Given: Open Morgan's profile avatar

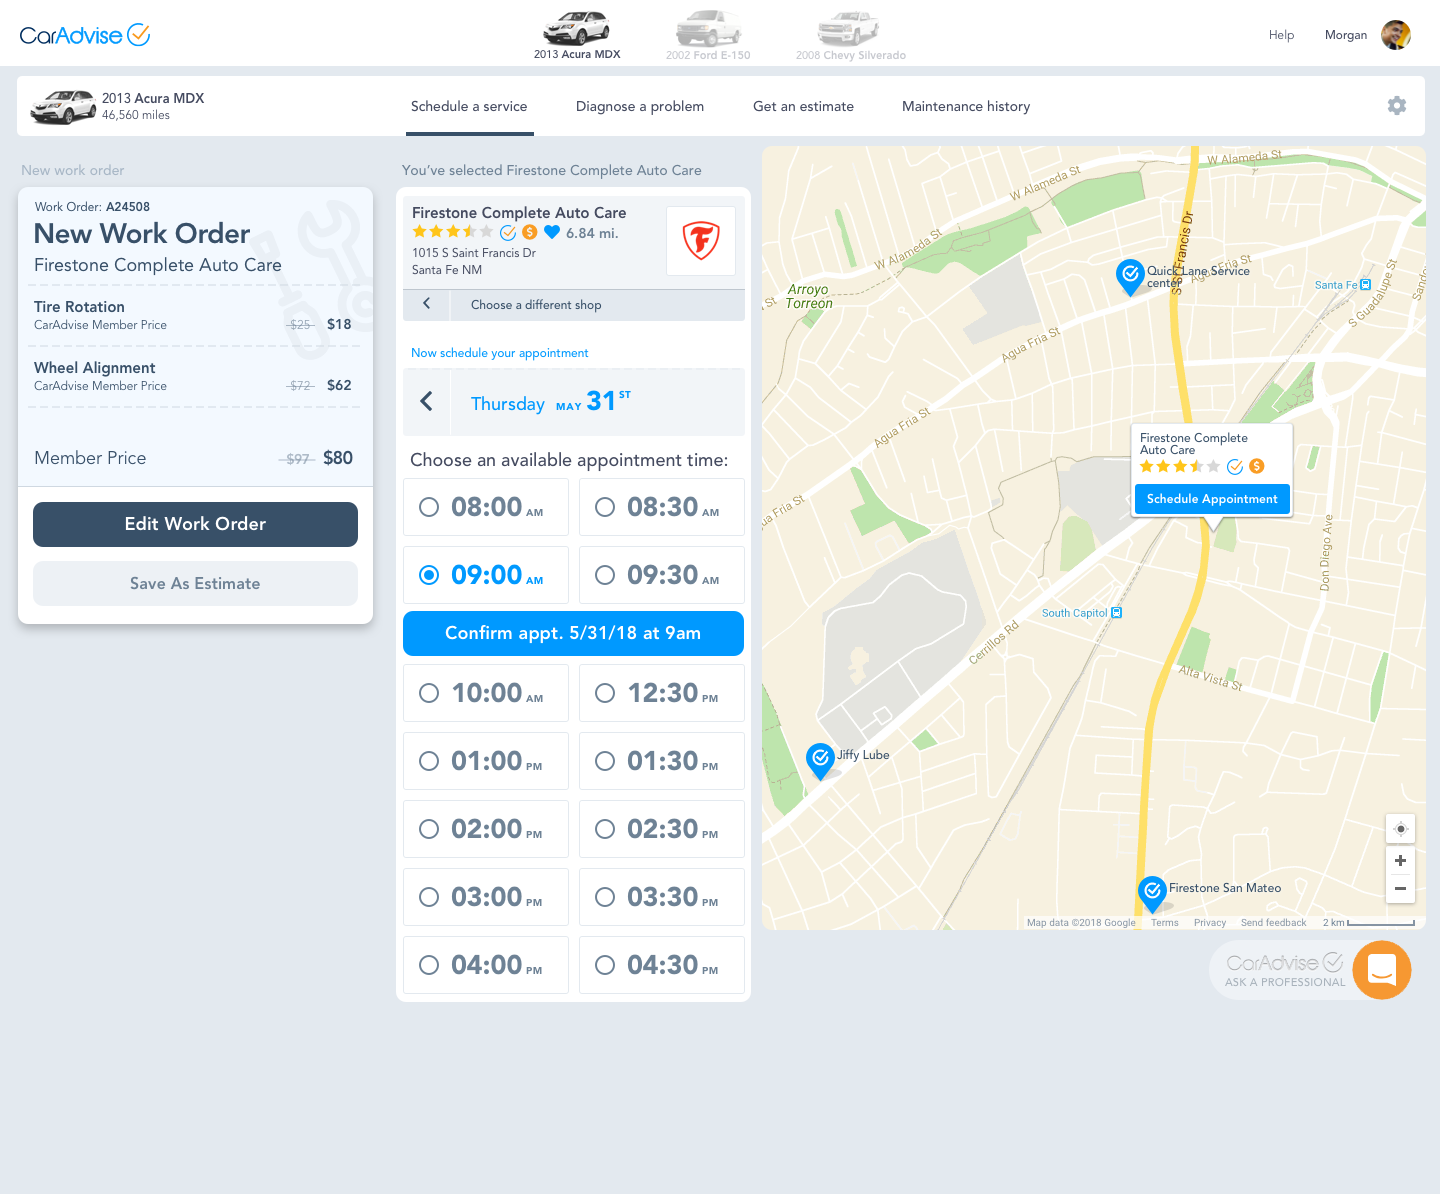Looking at the screenshot, I should (x=1396, y=35).
